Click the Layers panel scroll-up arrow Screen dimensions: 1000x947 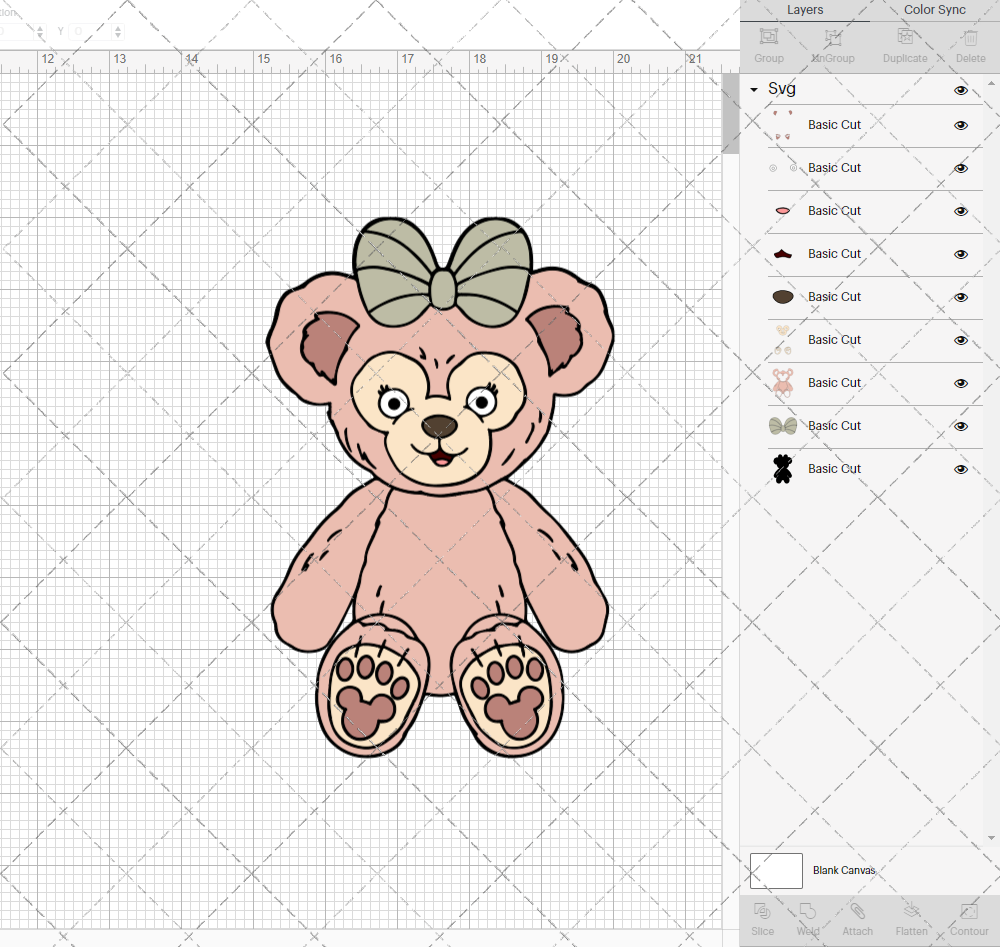991,83
